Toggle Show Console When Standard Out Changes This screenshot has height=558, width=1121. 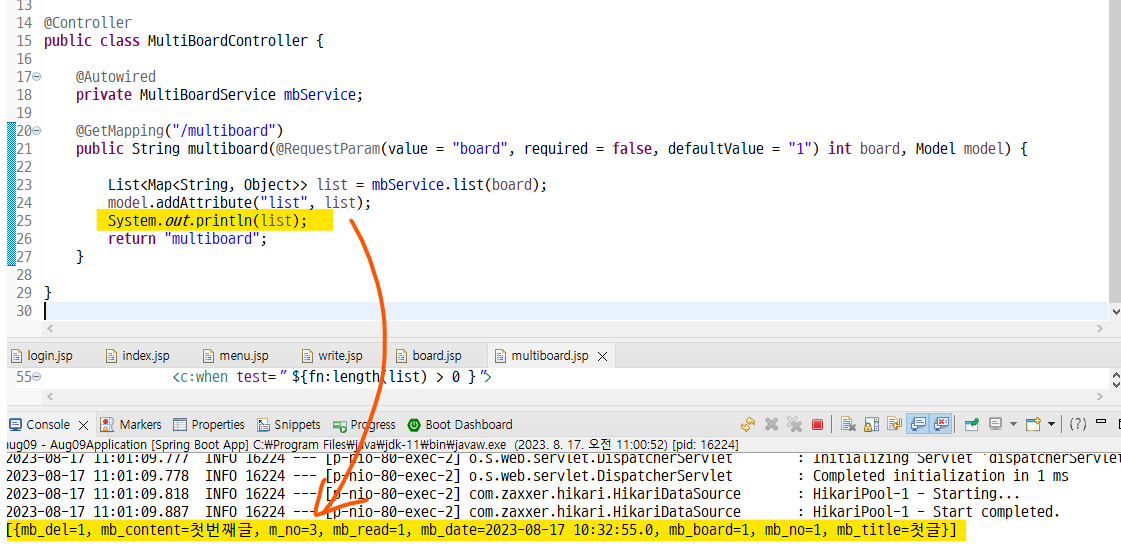tap(918, 424)
